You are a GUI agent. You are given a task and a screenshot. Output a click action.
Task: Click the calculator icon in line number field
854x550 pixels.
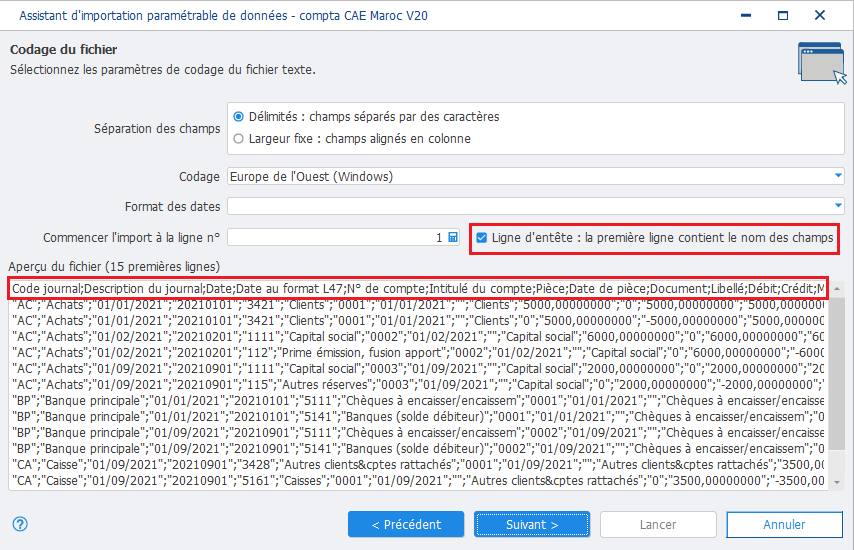(453, 237)
